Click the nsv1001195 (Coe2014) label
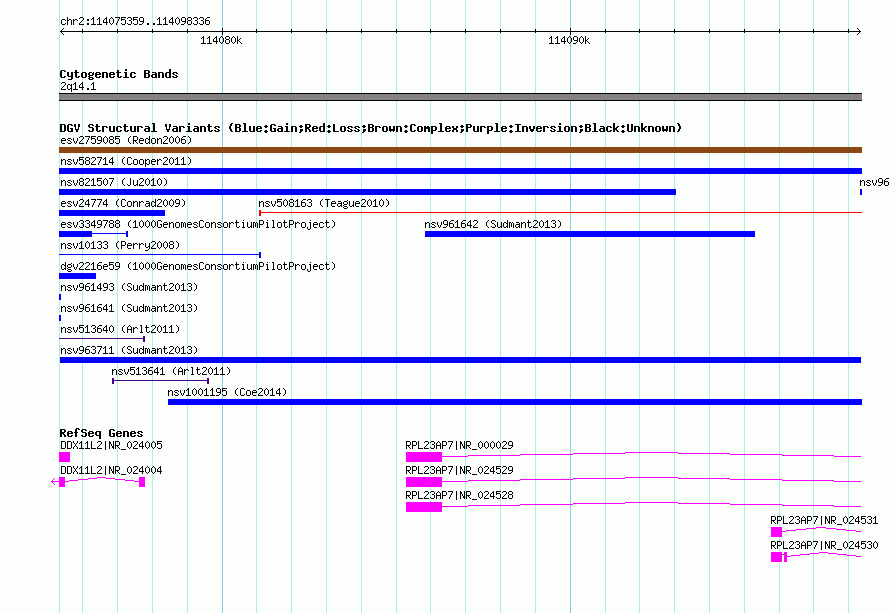This screenshot has width=890, height=613. pos(227,392)
